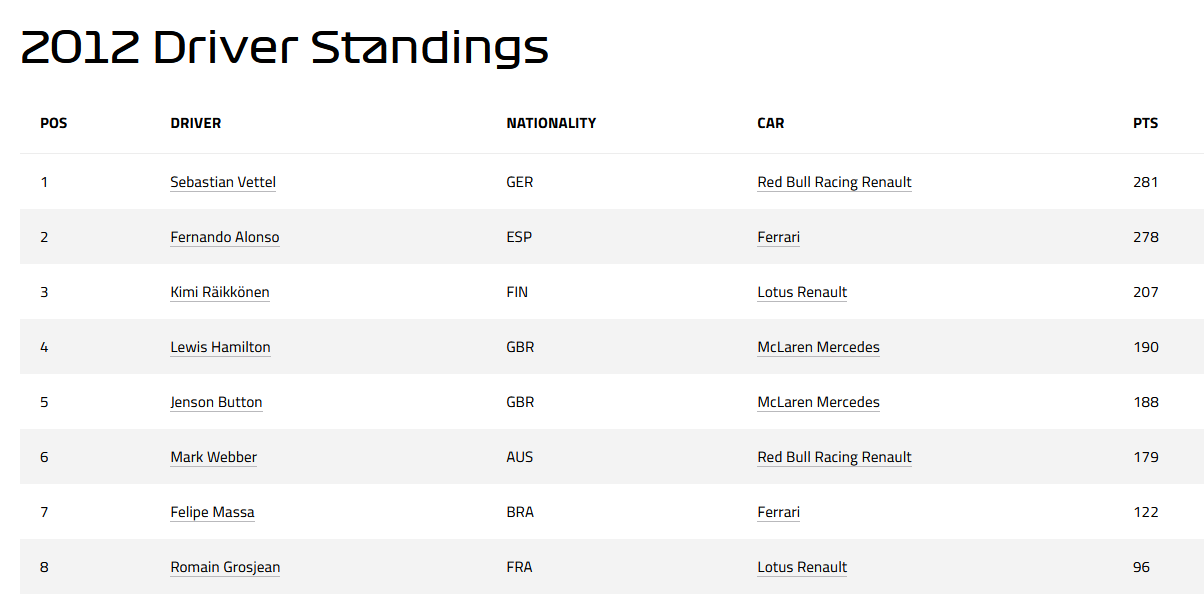Open Romain Grosjean driver page
The image size is (1204, 596).
(x=225, y=567)
